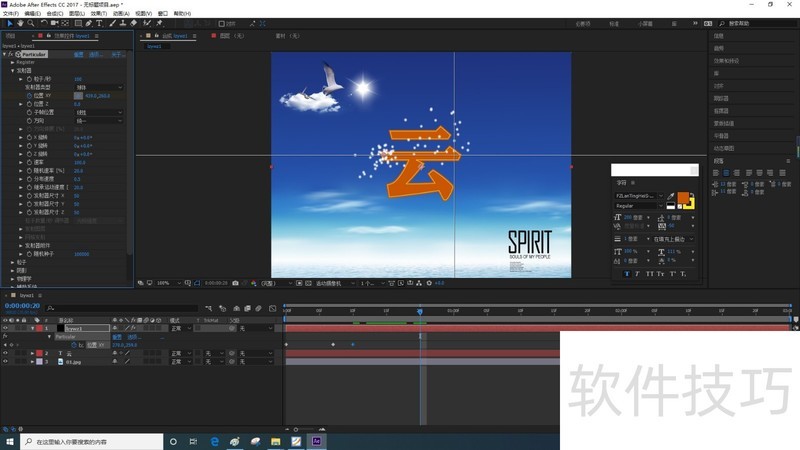This screenshot has width=800, height=450.
Task: Hide the 01.jpg layer with eye icon
Action: [x=5, y=362]
